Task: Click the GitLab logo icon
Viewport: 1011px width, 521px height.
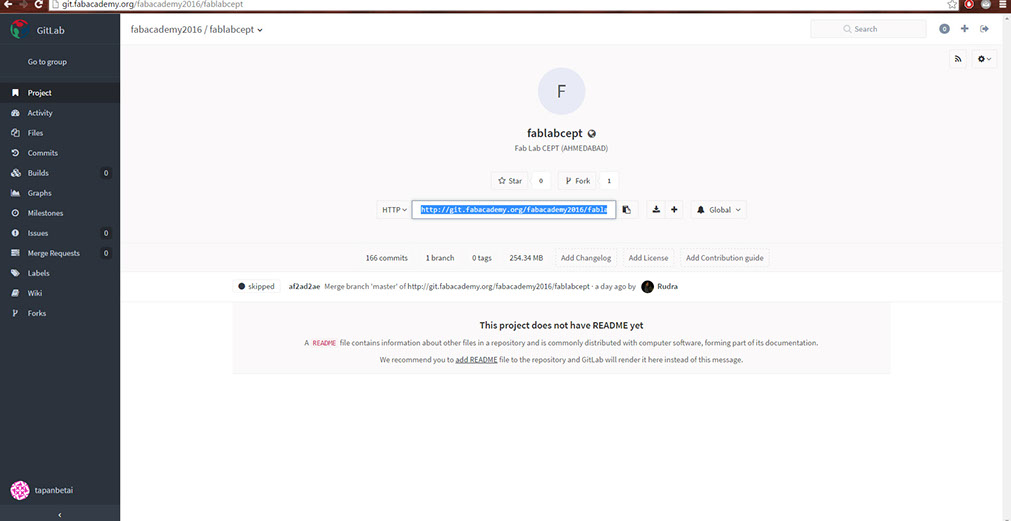Action: [19, 29]
